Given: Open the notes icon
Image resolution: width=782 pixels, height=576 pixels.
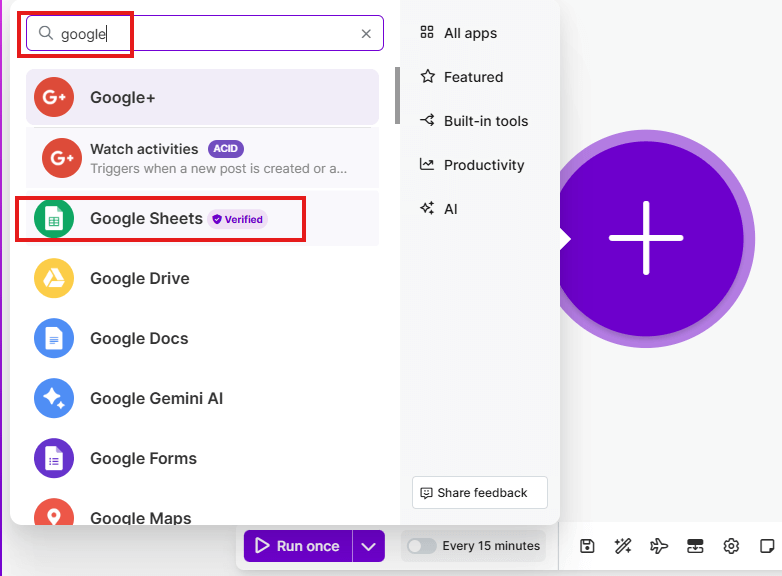Looking at the screenshot, I should [767, 546].
